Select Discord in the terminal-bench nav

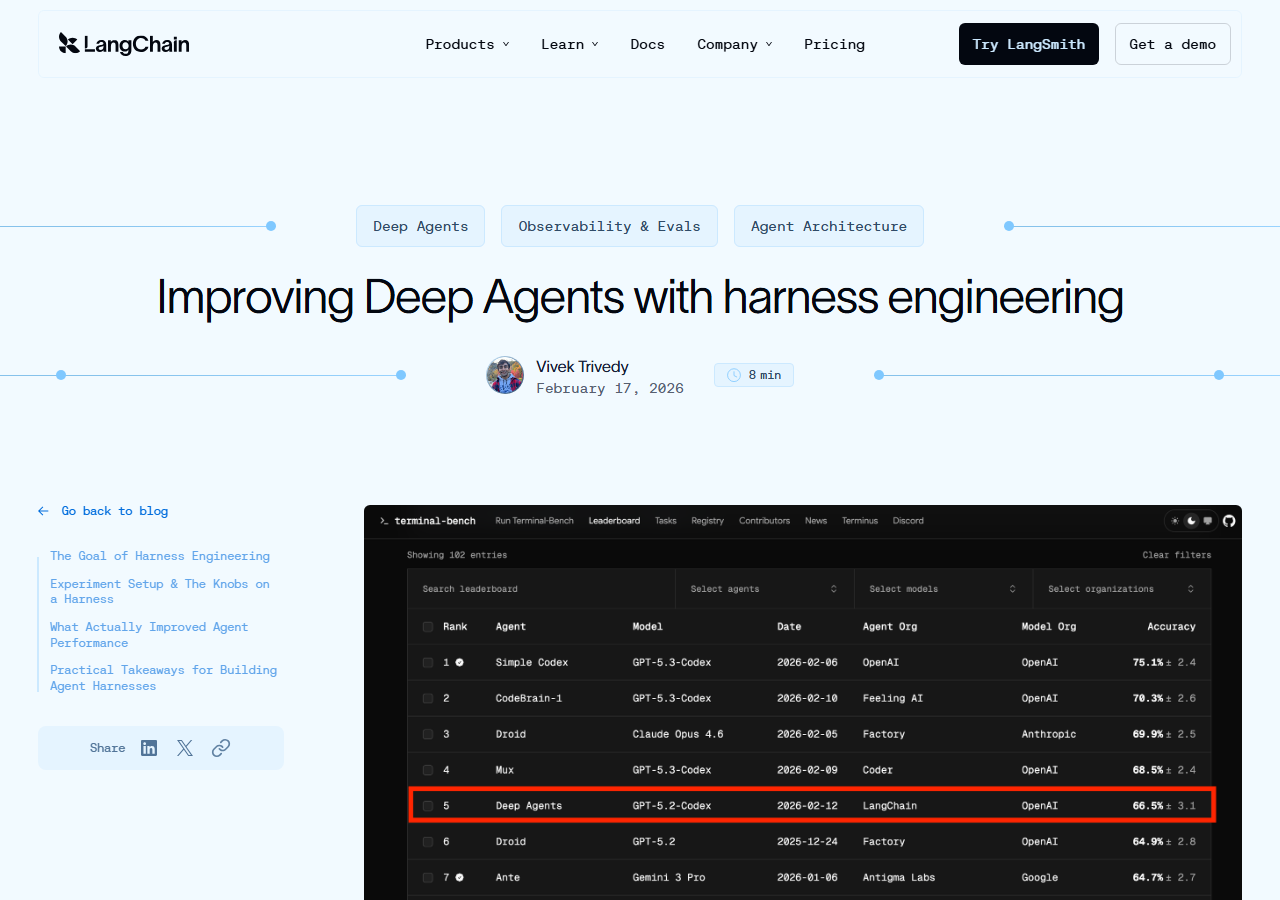(x=909, y=521)
